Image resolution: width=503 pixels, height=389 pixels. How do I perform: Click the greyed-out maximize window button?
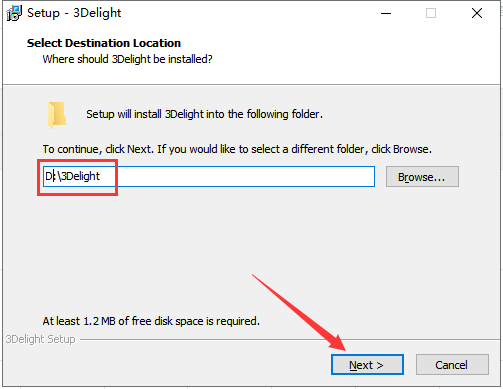431,13
